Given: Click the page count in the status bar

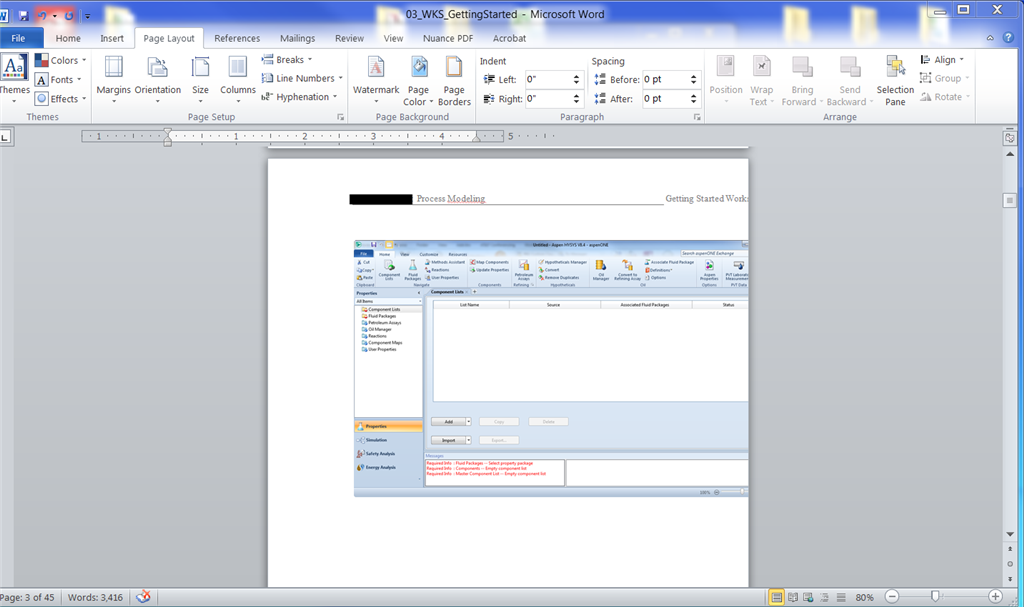Looking at the screenshot, I should pyautogui.click(x=27, y=597).
